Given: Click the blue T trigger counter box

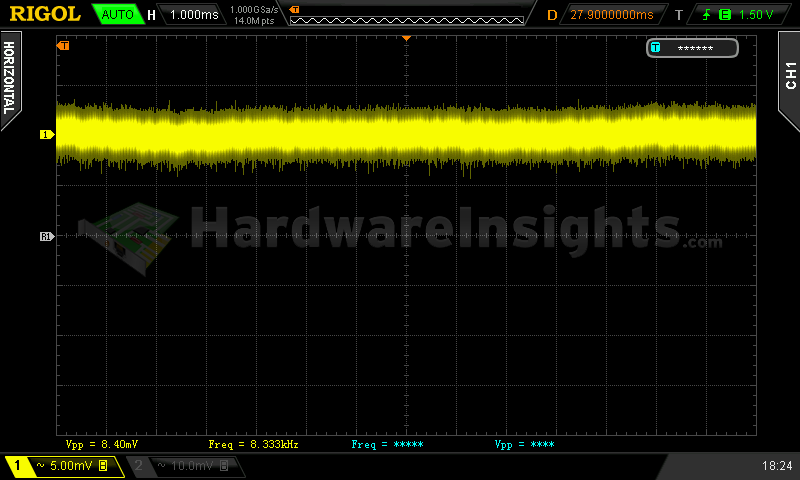Looking at the screenshot, I should [x=691, y=48].
